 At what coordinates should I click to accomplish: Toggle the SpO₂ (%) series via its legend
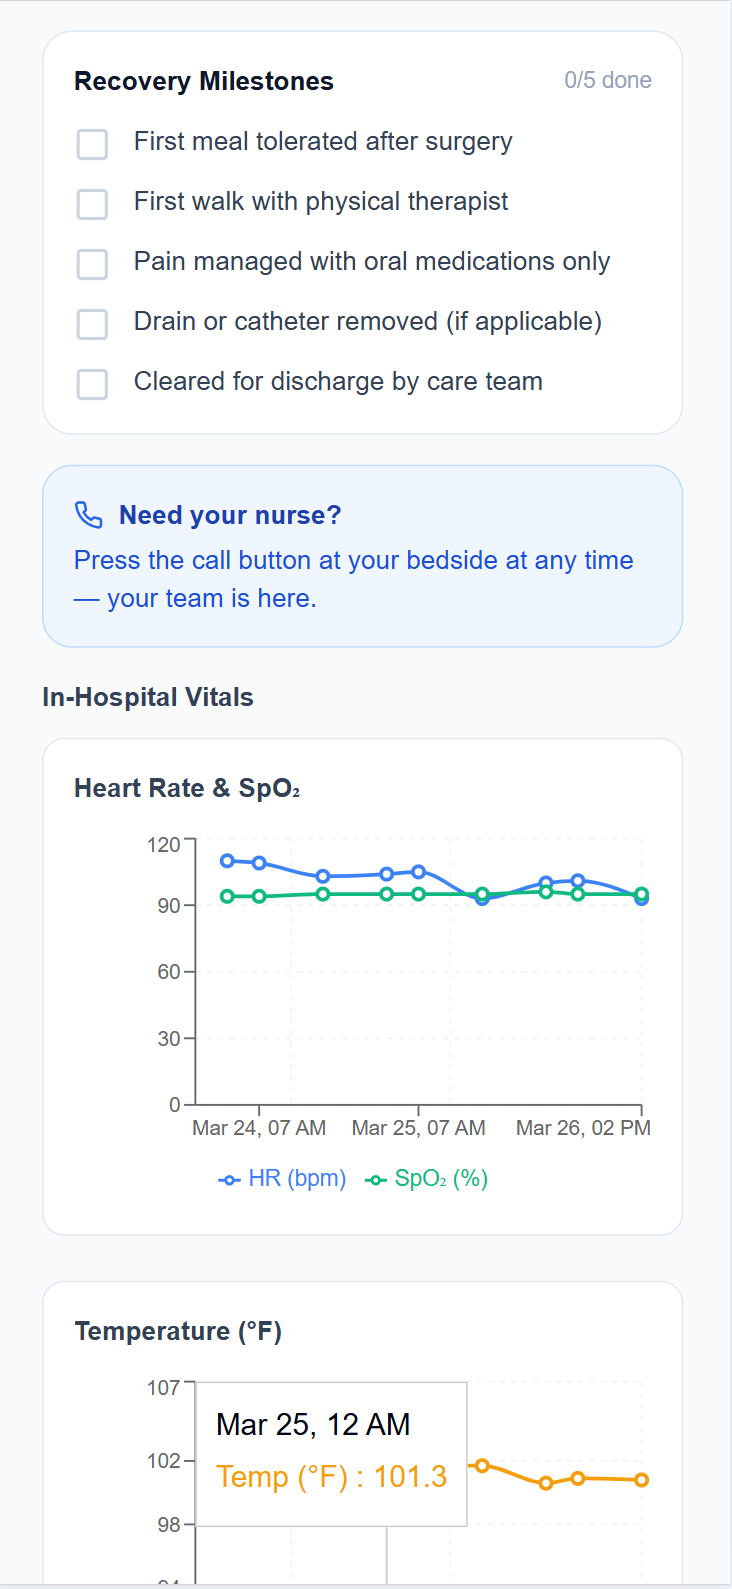pyautogui.click(x=426, y=1179)
